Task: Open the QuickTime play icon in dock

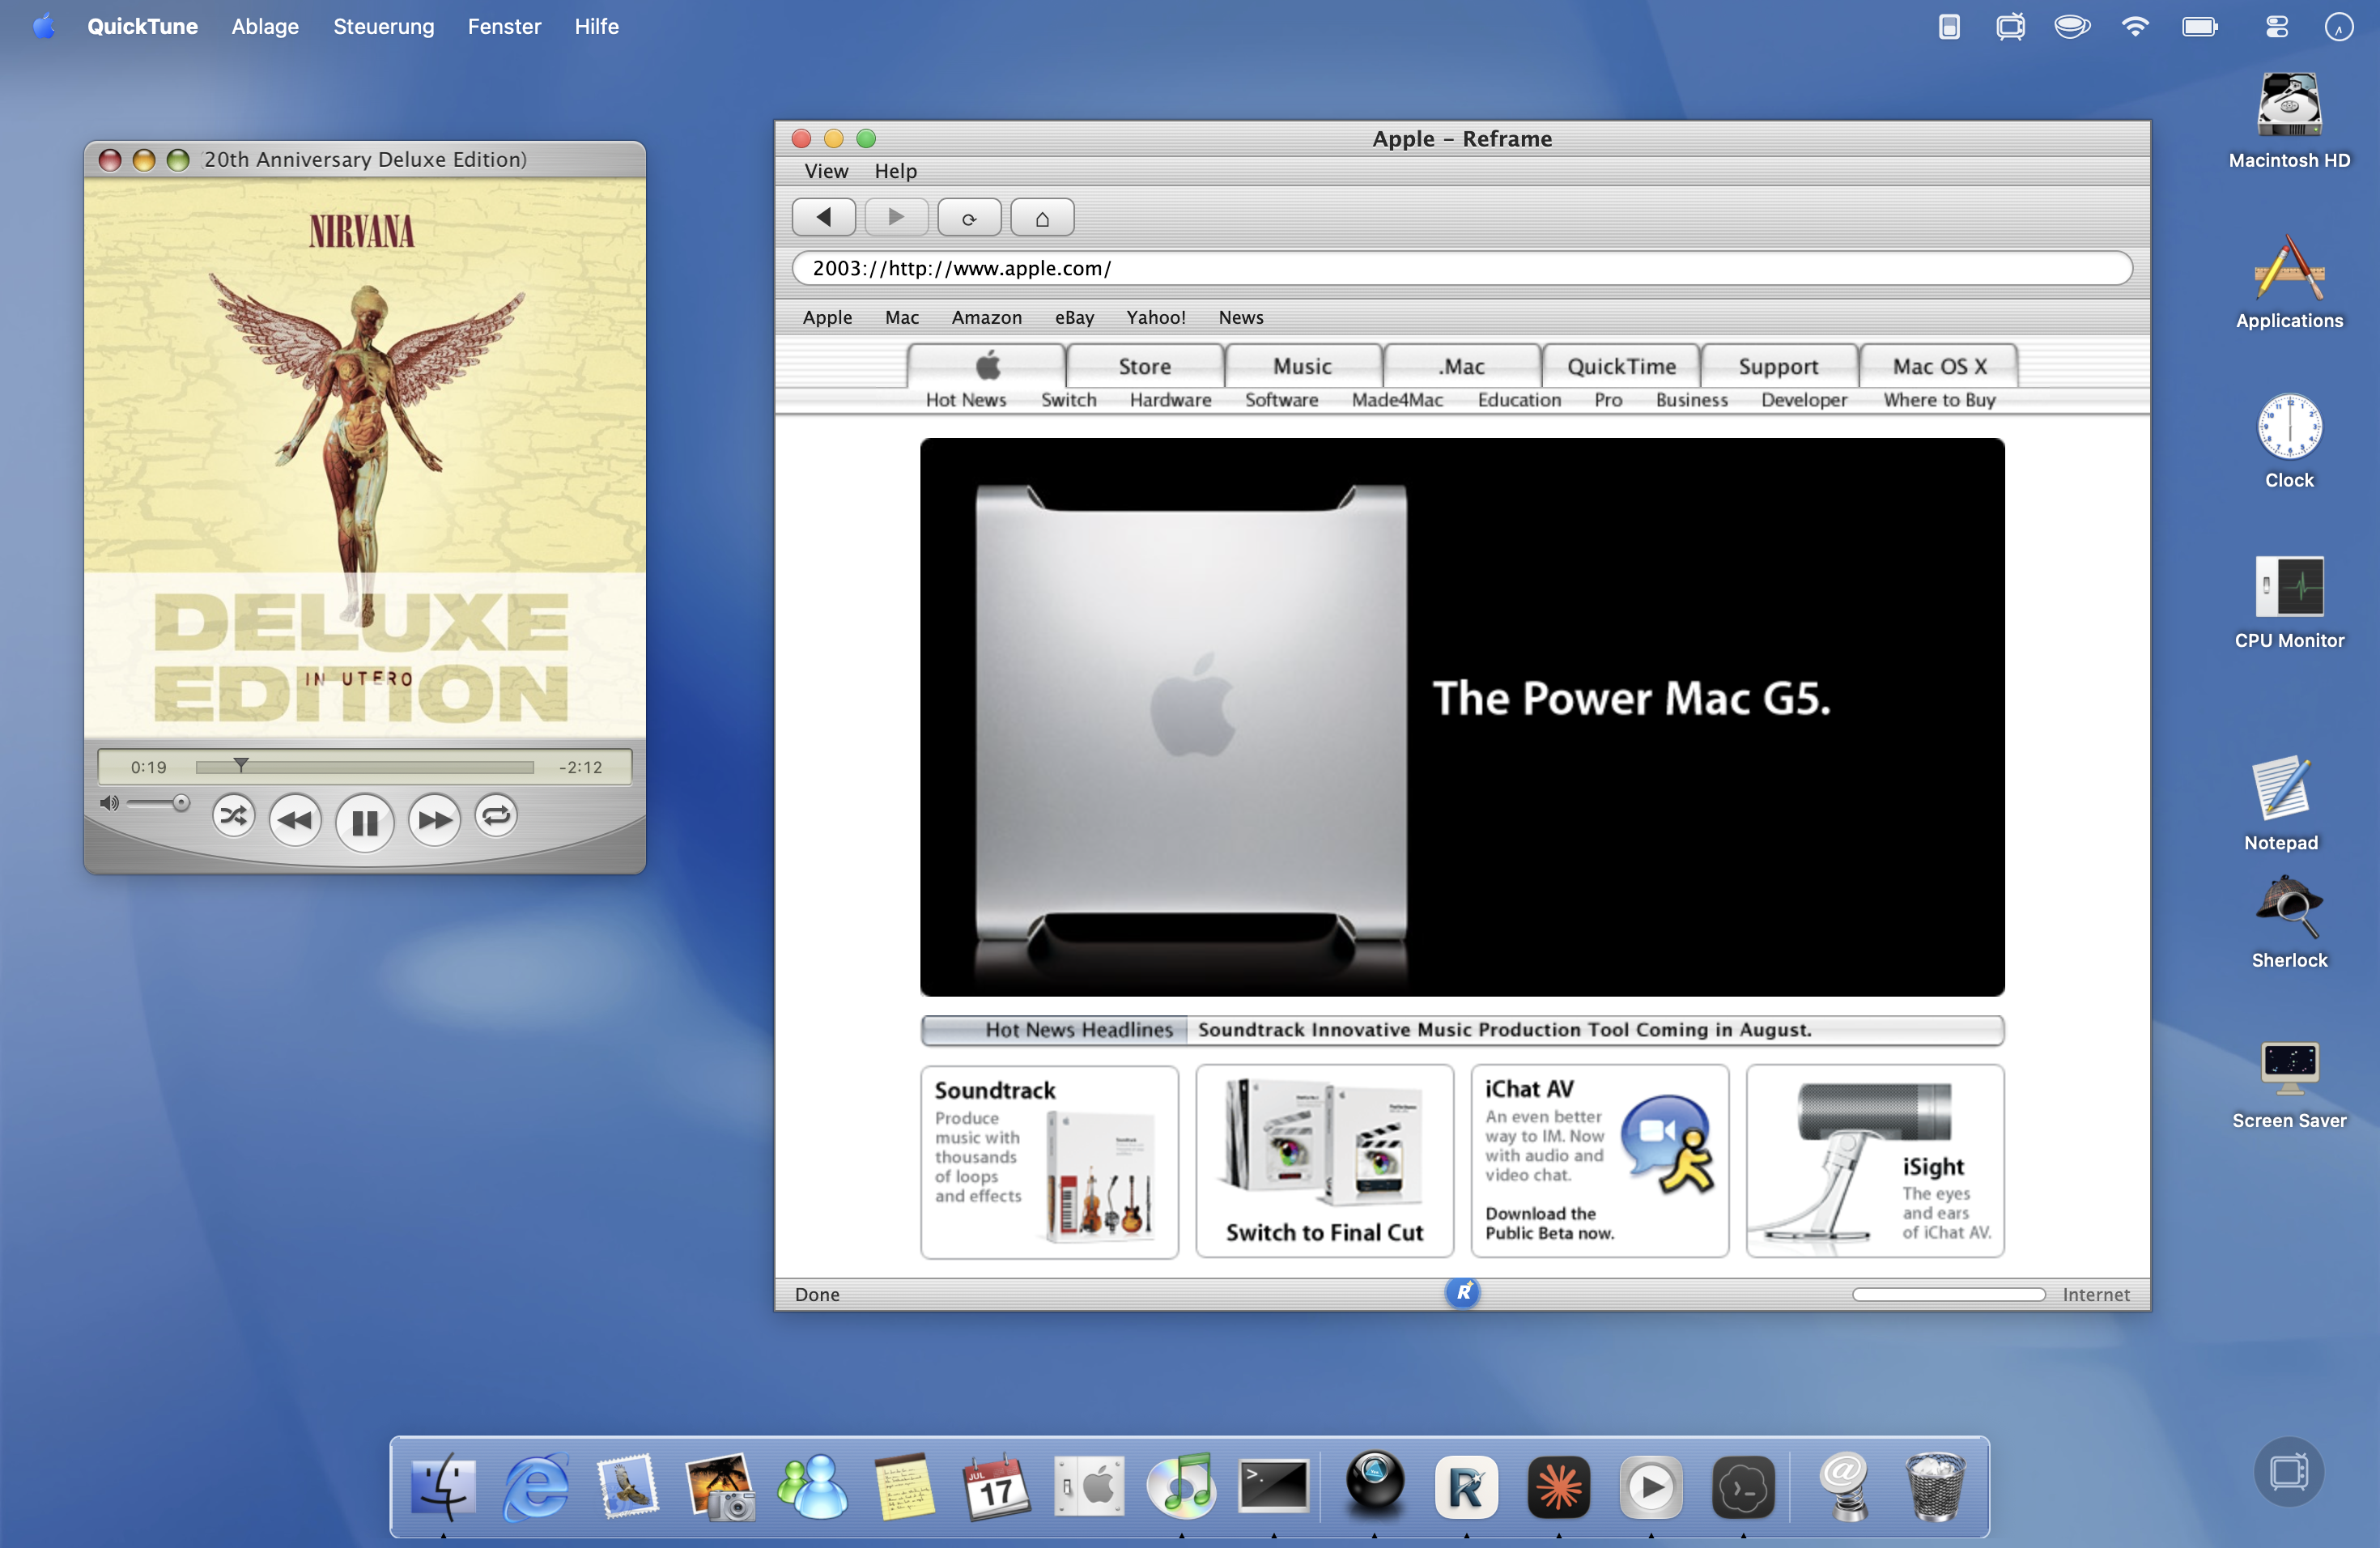Action: (1651, 1486)
